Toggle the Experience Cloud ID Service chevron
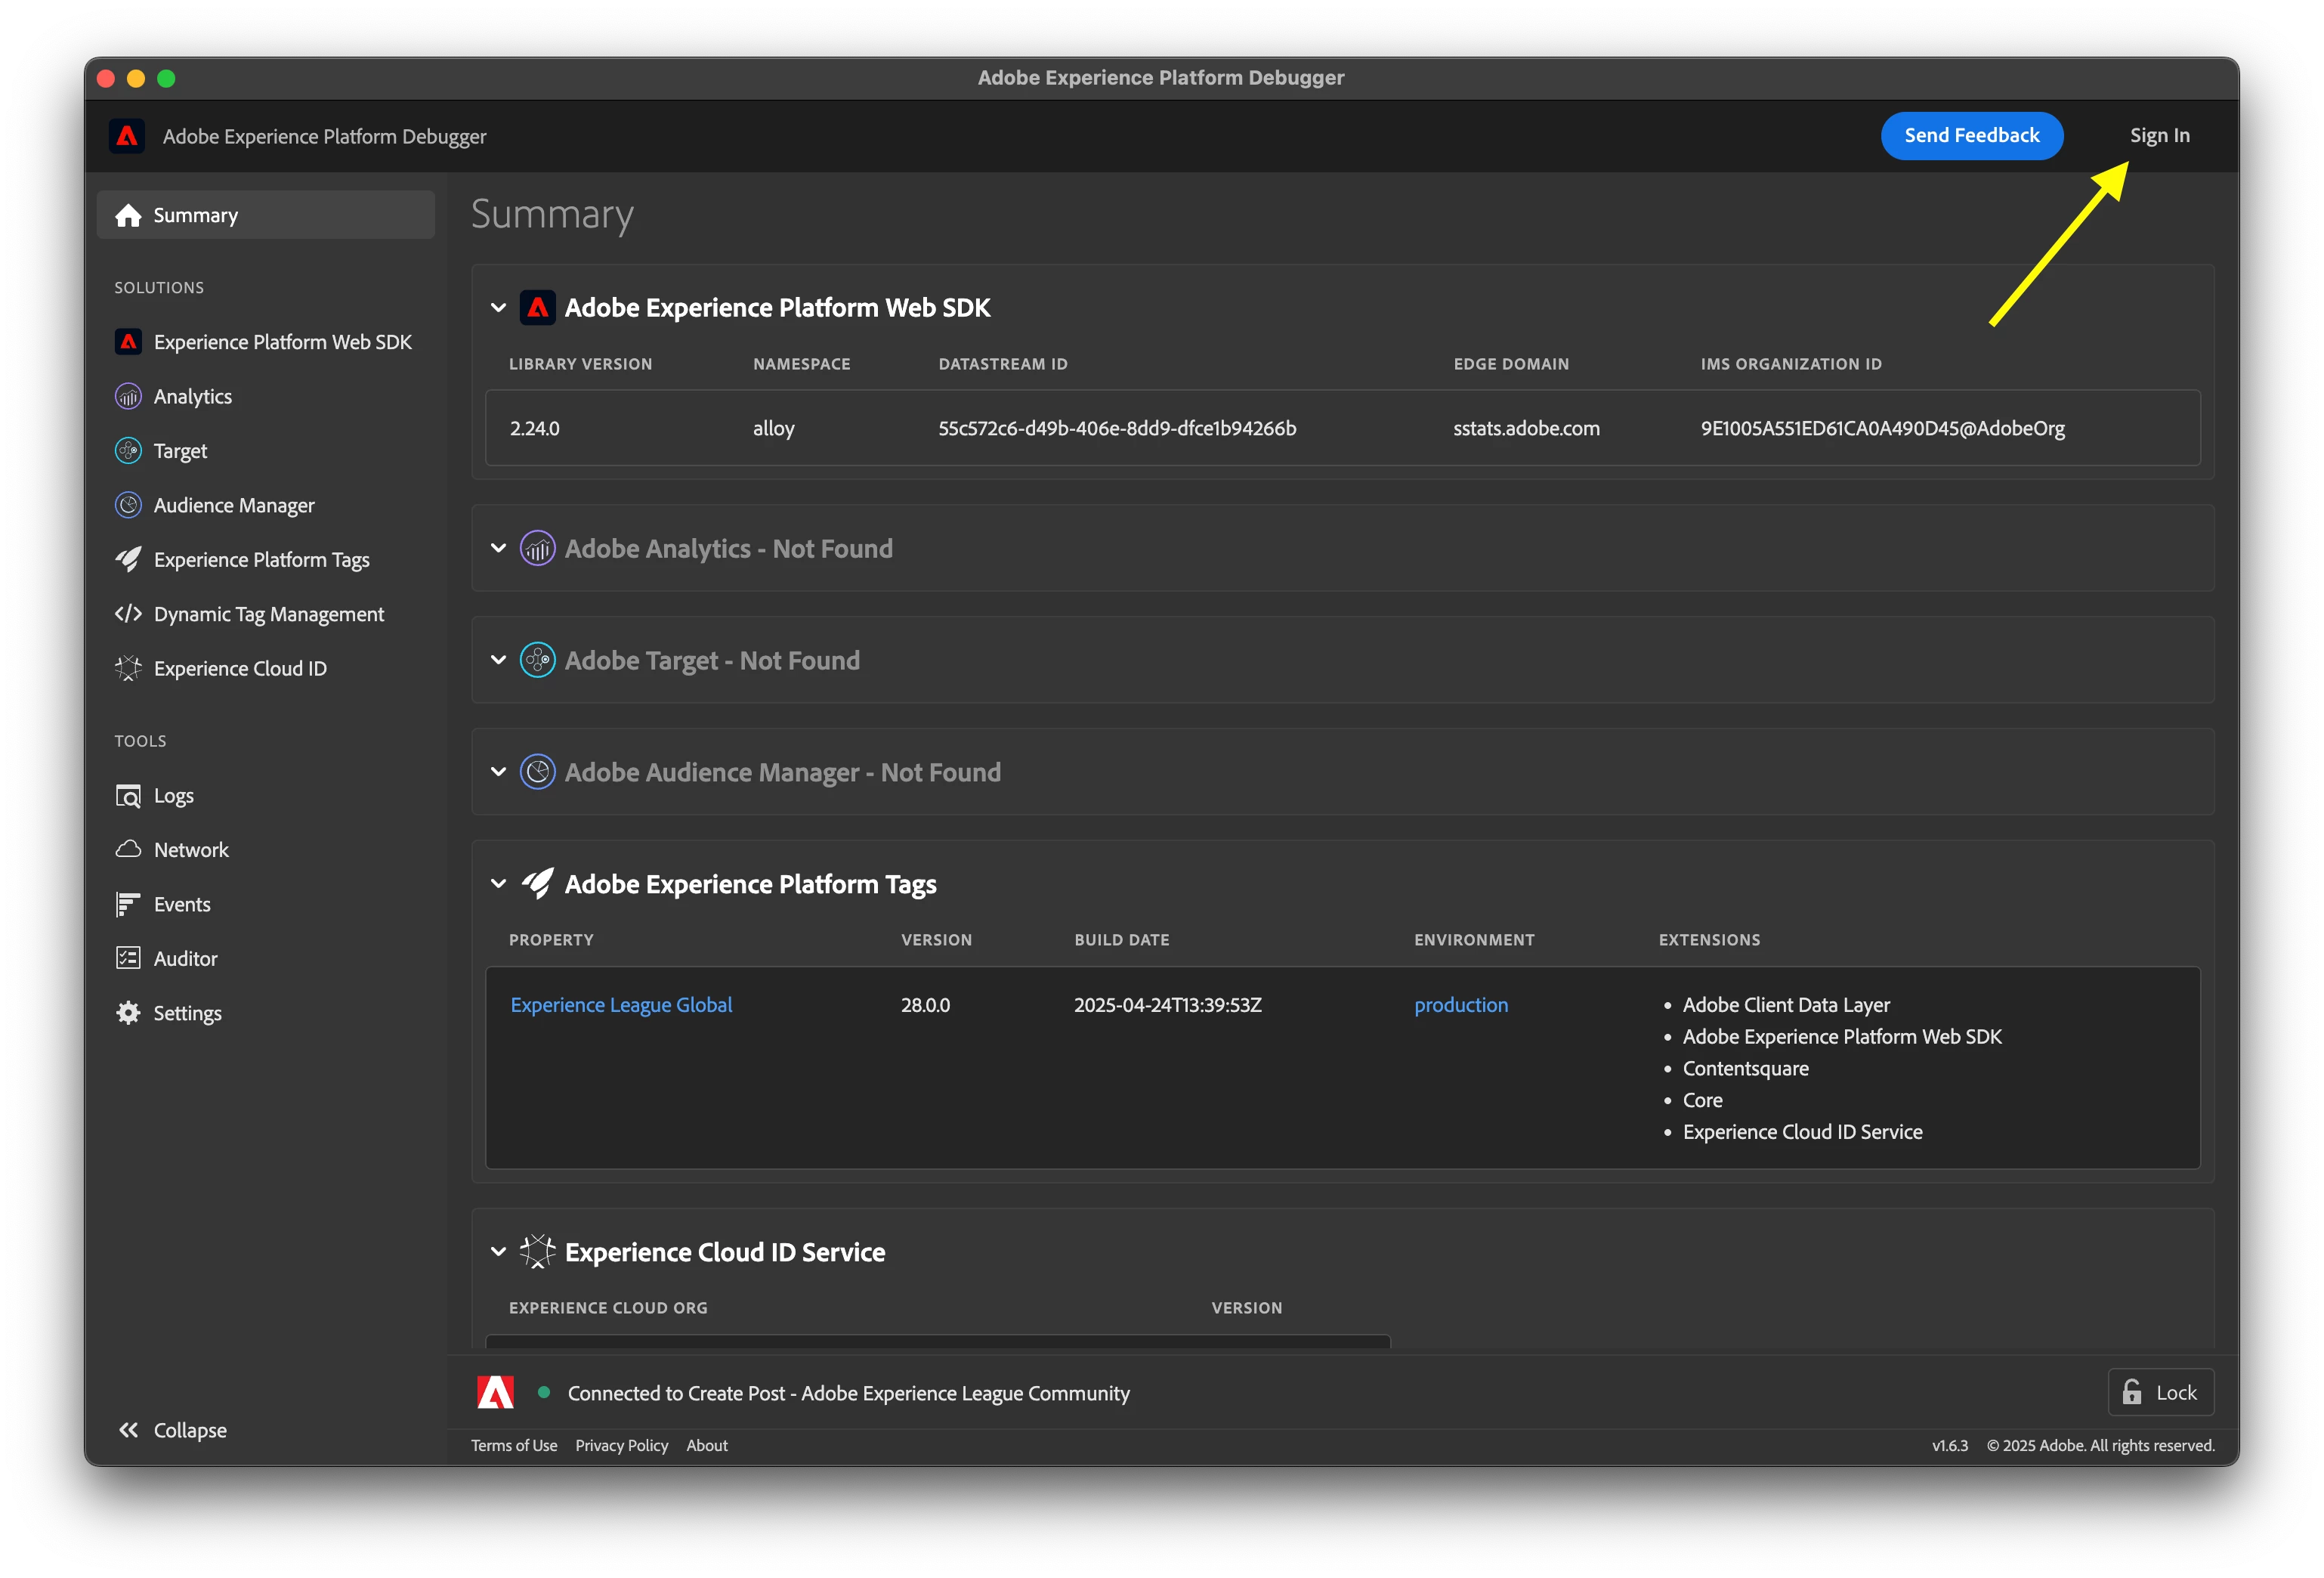 pos(498,1252)
